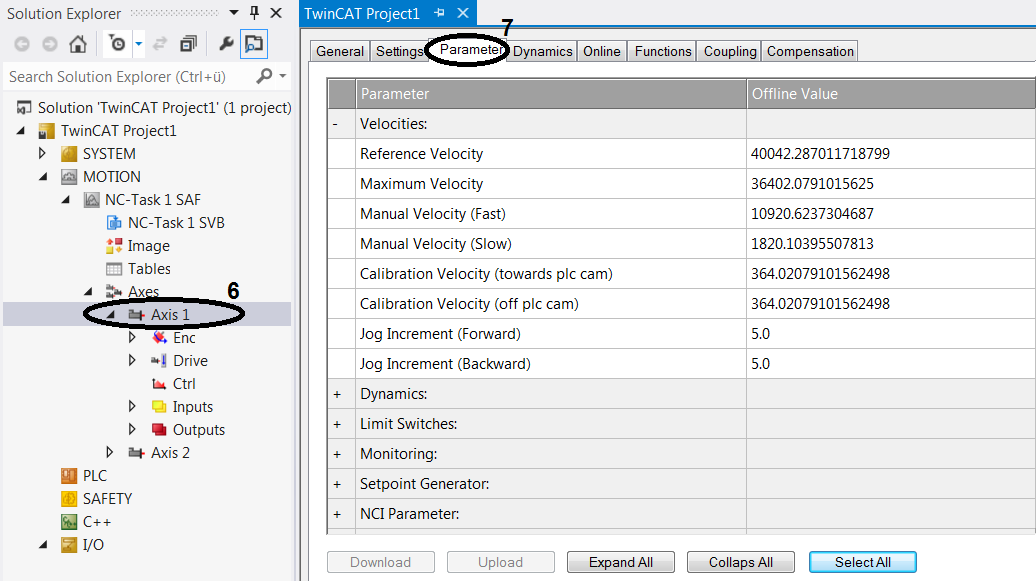Click the Expand All button
The width and height of the screenshot is (1036, 581).
pyautogui.click(x=620, y=562)
